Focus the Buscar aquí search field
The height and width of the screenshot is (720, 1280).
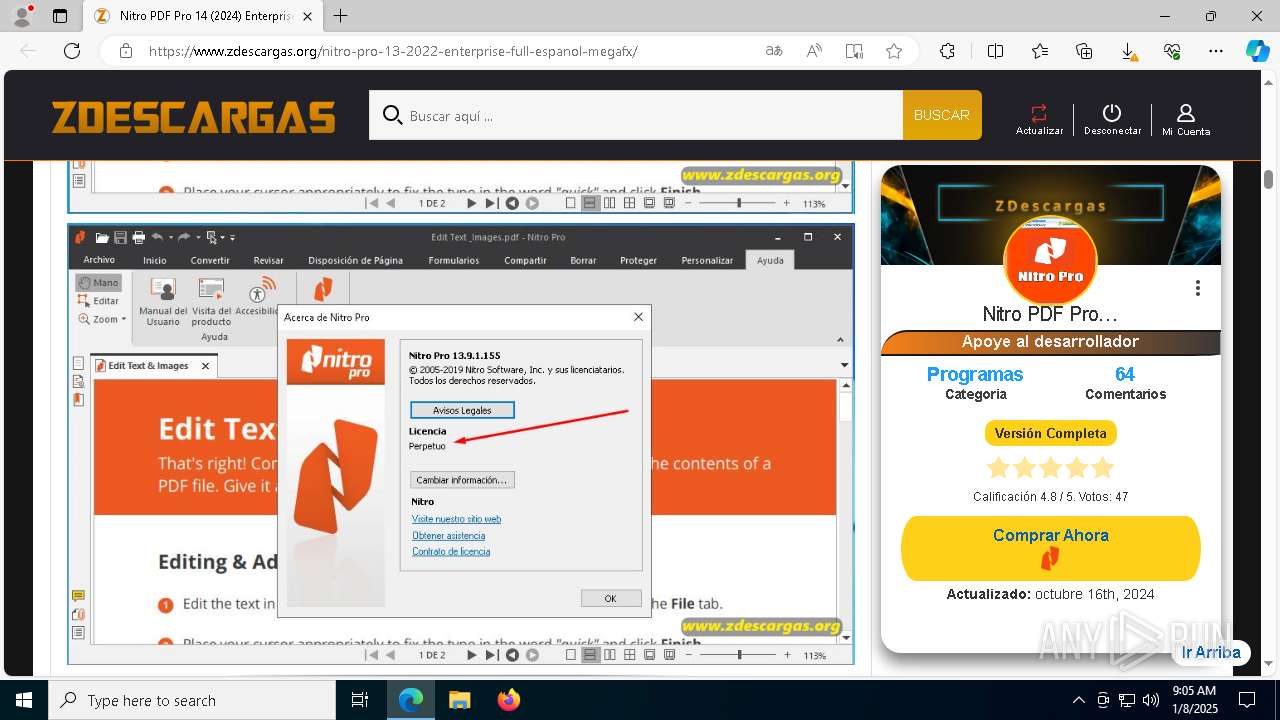[x=636, y=115]
